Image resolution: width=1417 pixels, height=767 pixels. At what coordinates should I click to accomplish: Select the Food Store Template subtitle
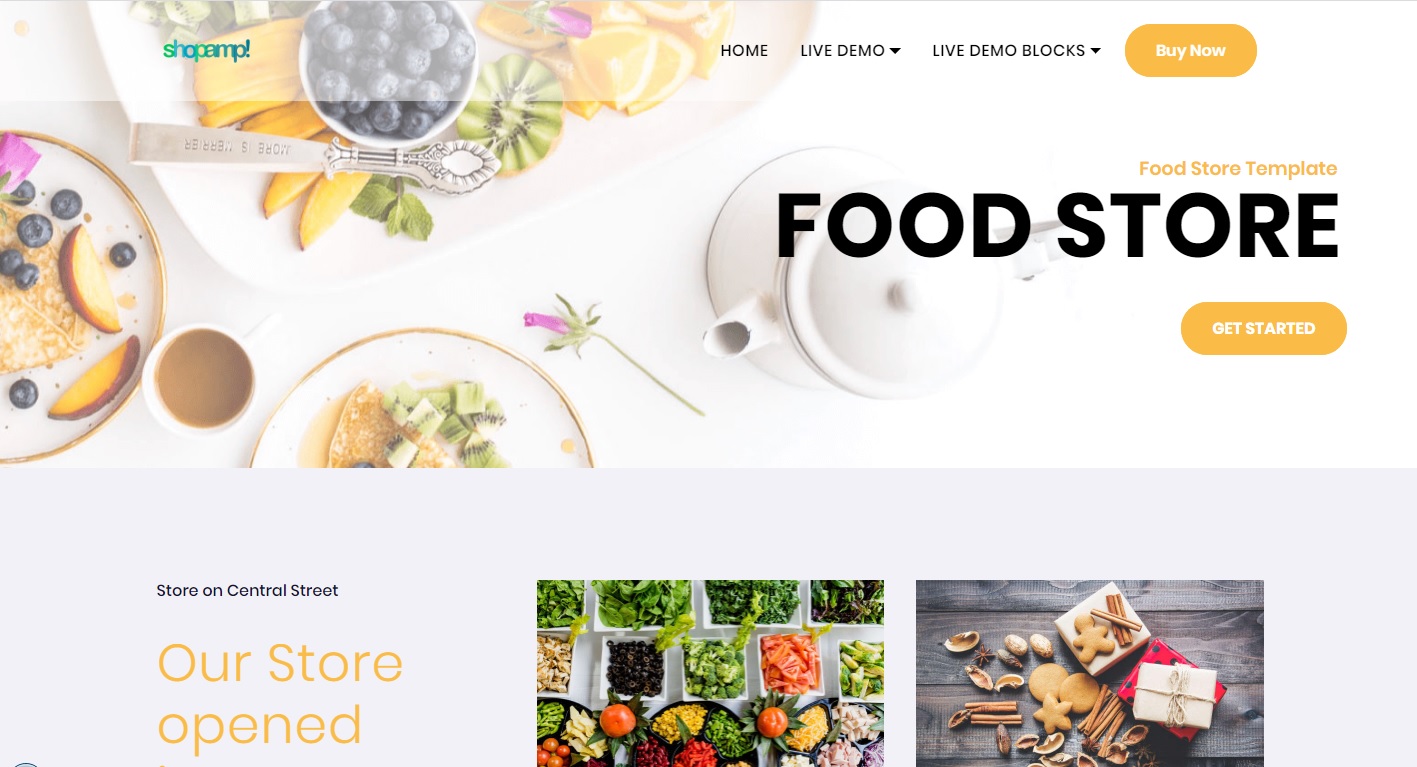point(1238,169)
